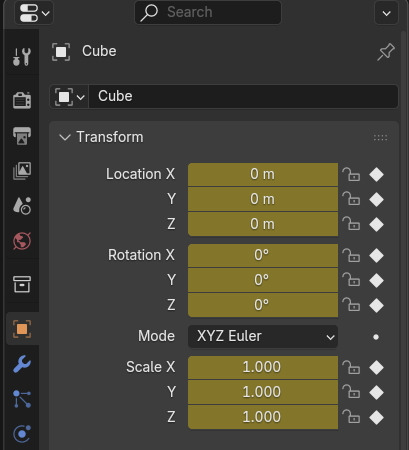Open the editor type dropdown

coord(34,13)
